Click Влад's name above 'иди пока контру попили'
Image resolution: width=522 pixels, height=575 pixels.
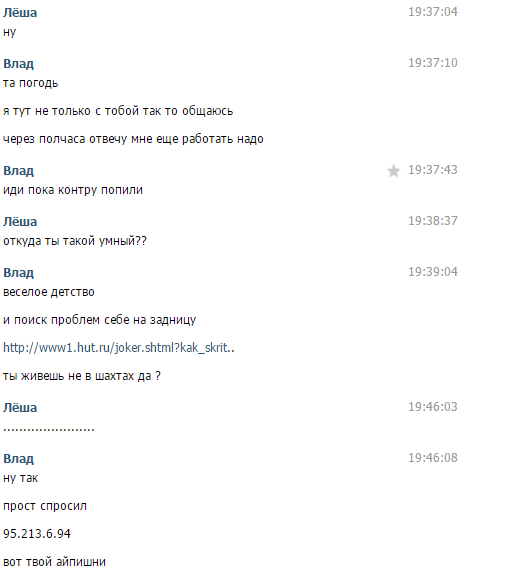click(x=18, y=171)
